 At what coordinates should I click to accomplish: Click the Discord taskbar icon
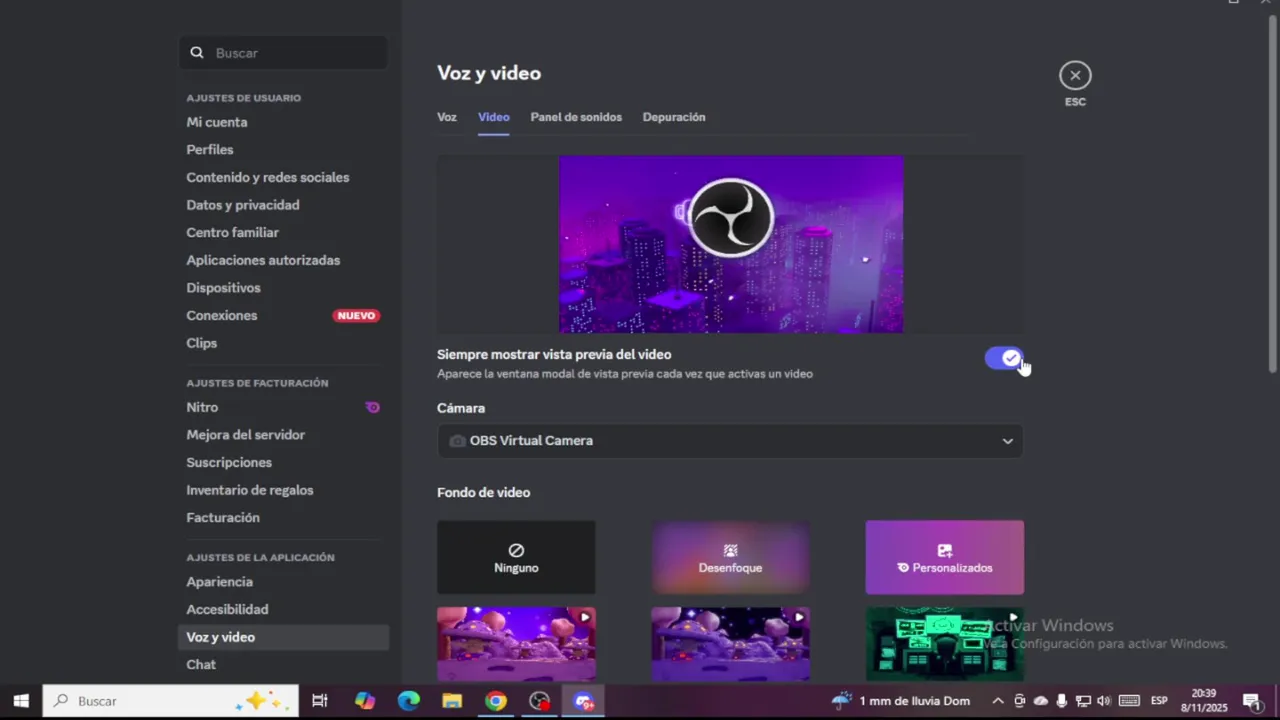coord(584,701)
